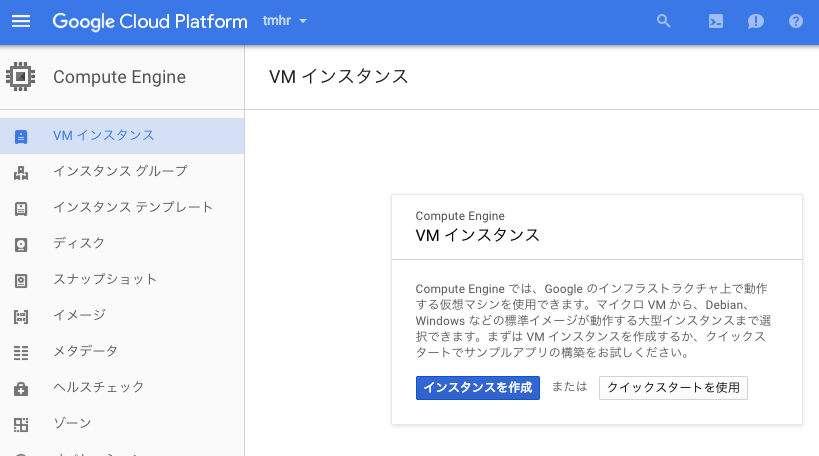Screen dimensions: 819x456
Task: Click the スナップショット sidebar icon
Action: [x=21, y=280]
